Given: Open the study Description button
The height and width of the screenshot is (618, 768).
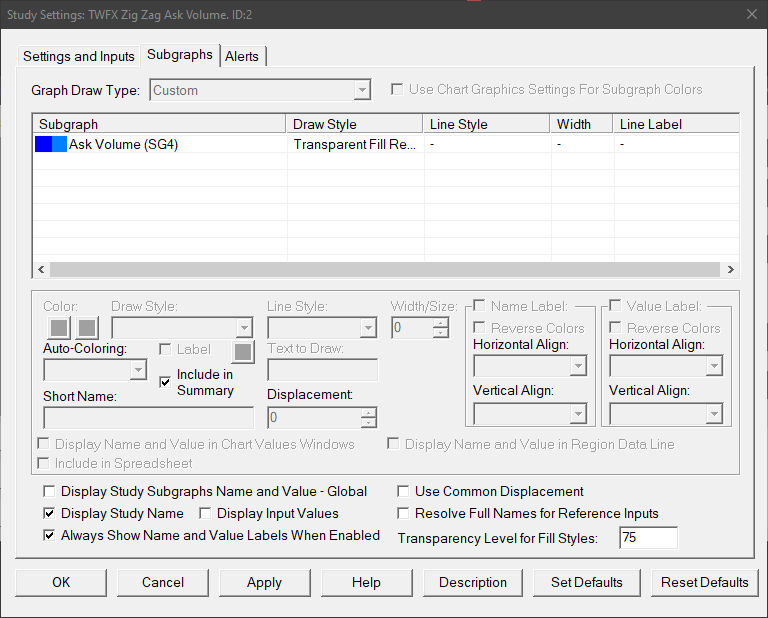Looking at the screenshot, I should pyautogui.click(x=473, y=582).
